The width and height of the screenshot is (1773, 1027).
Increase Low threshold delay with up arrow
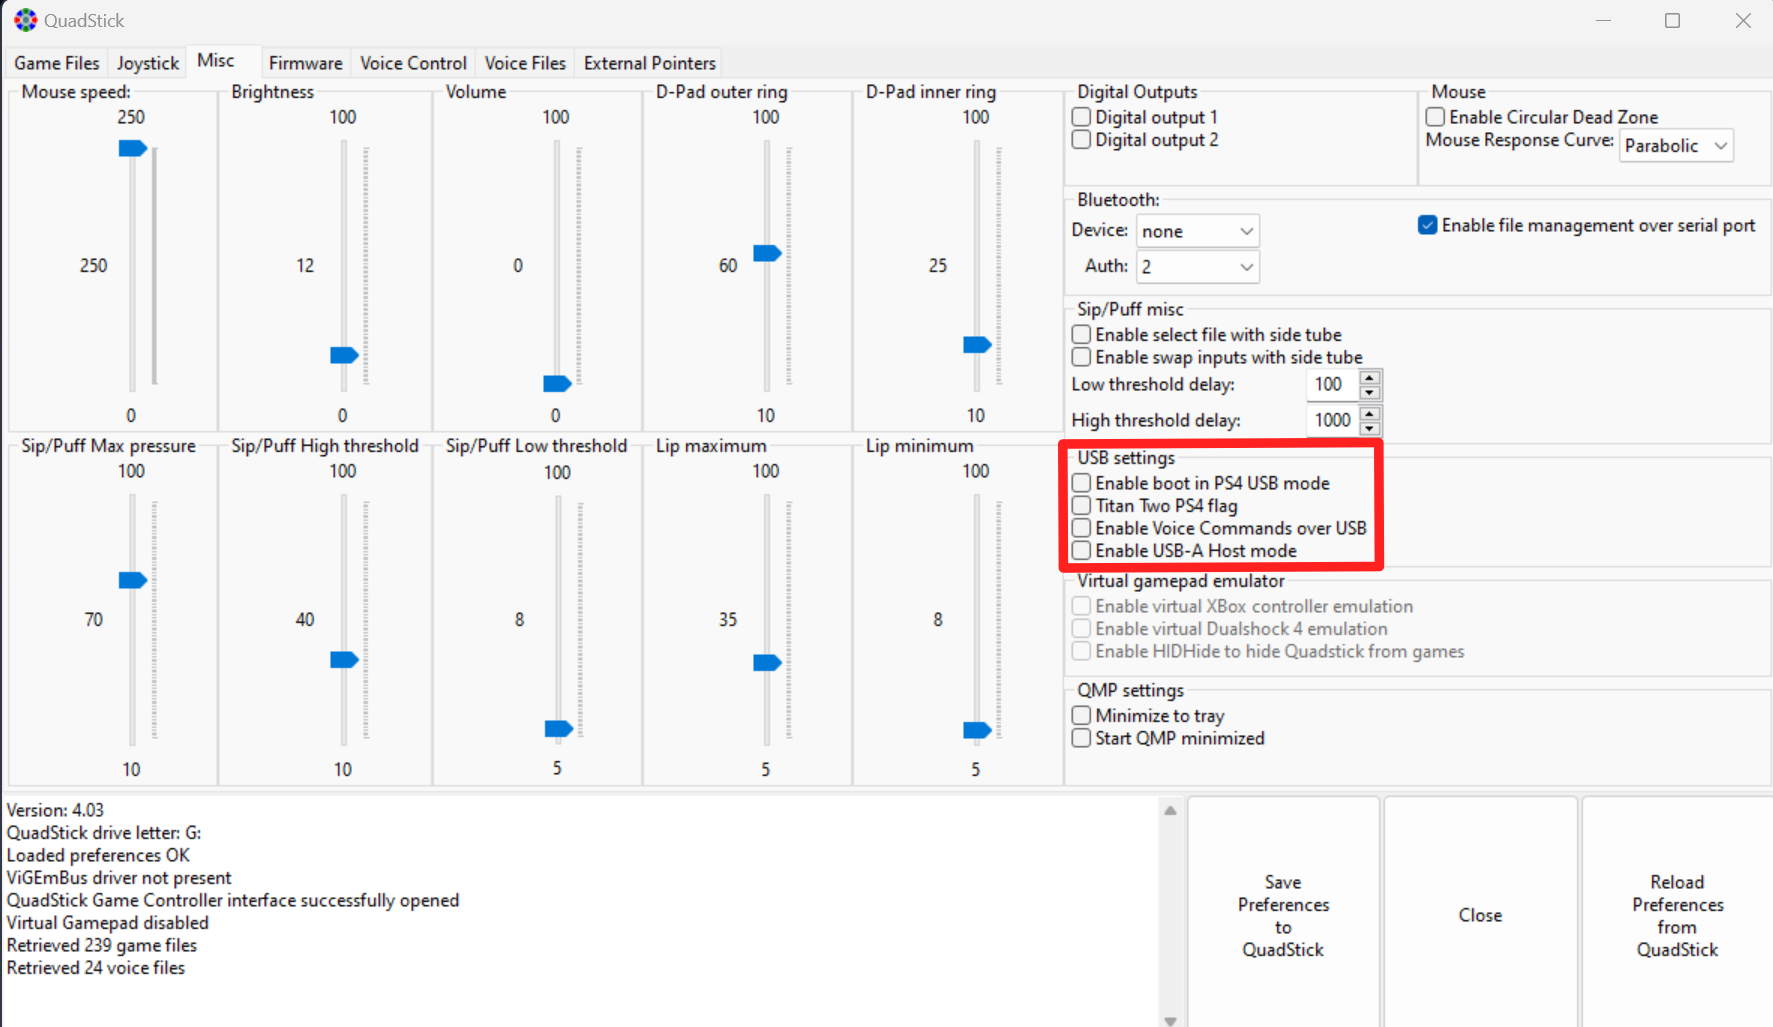point(1370,378)
